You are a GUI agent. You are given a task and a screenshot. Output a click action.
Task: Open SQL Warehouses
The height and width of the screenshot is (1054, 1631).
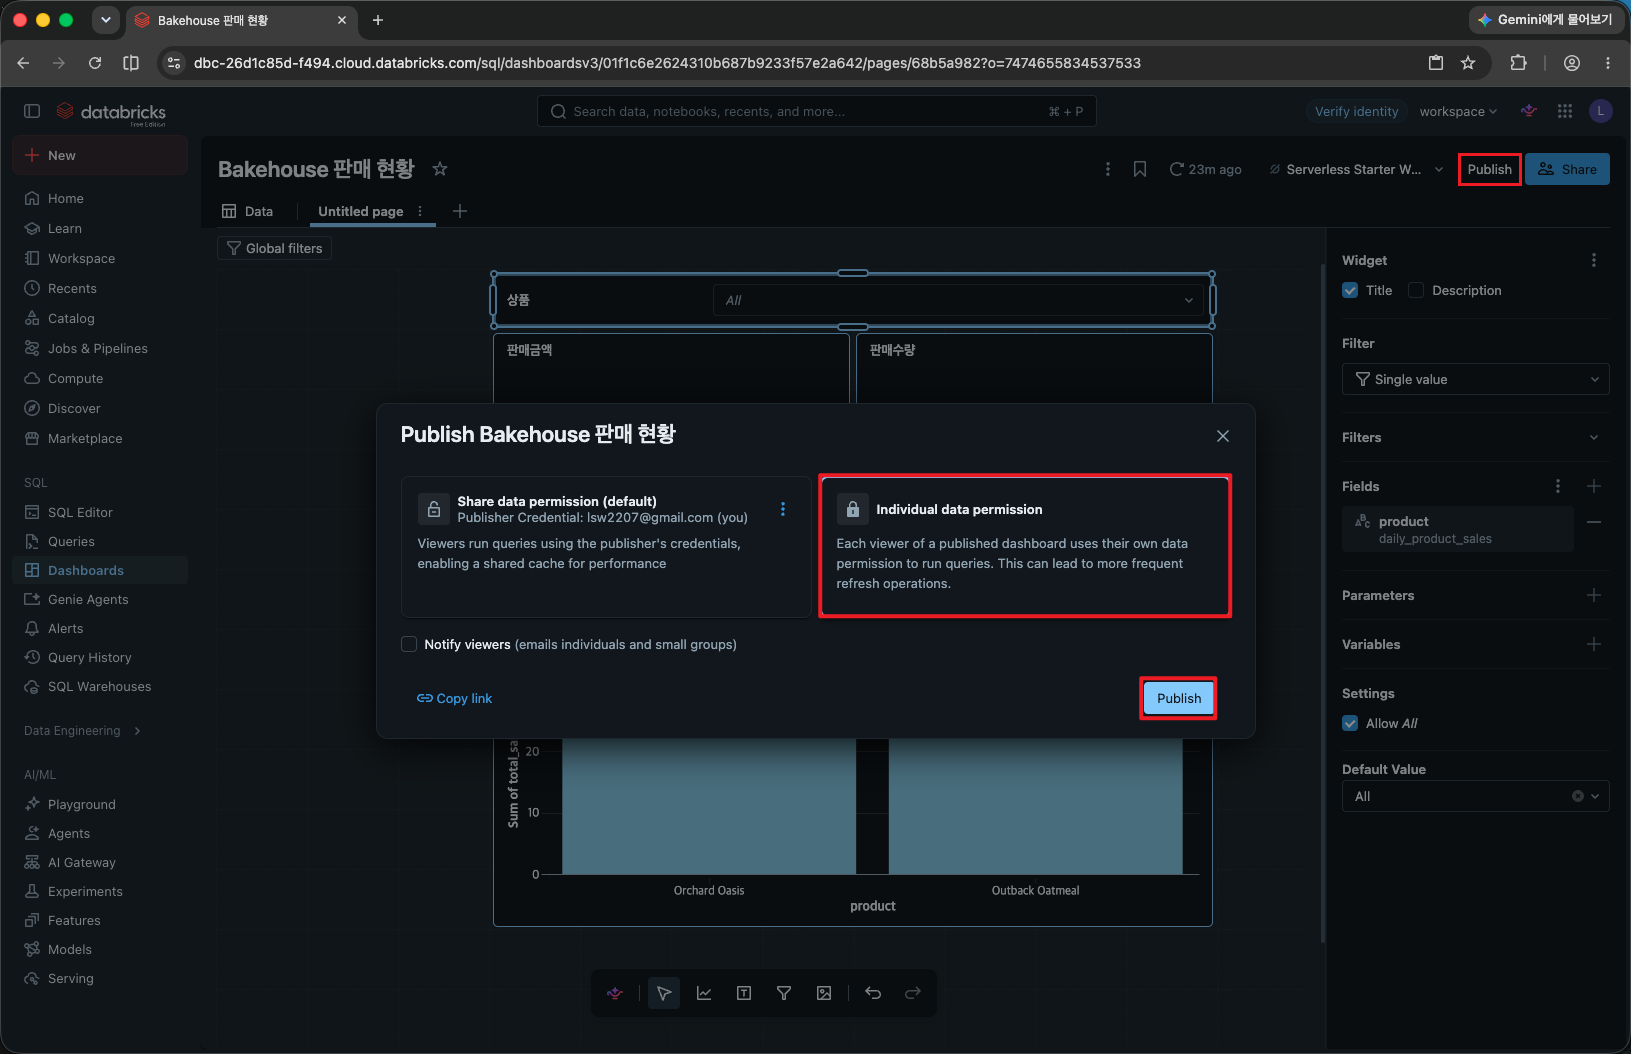[x=99, y=686]
